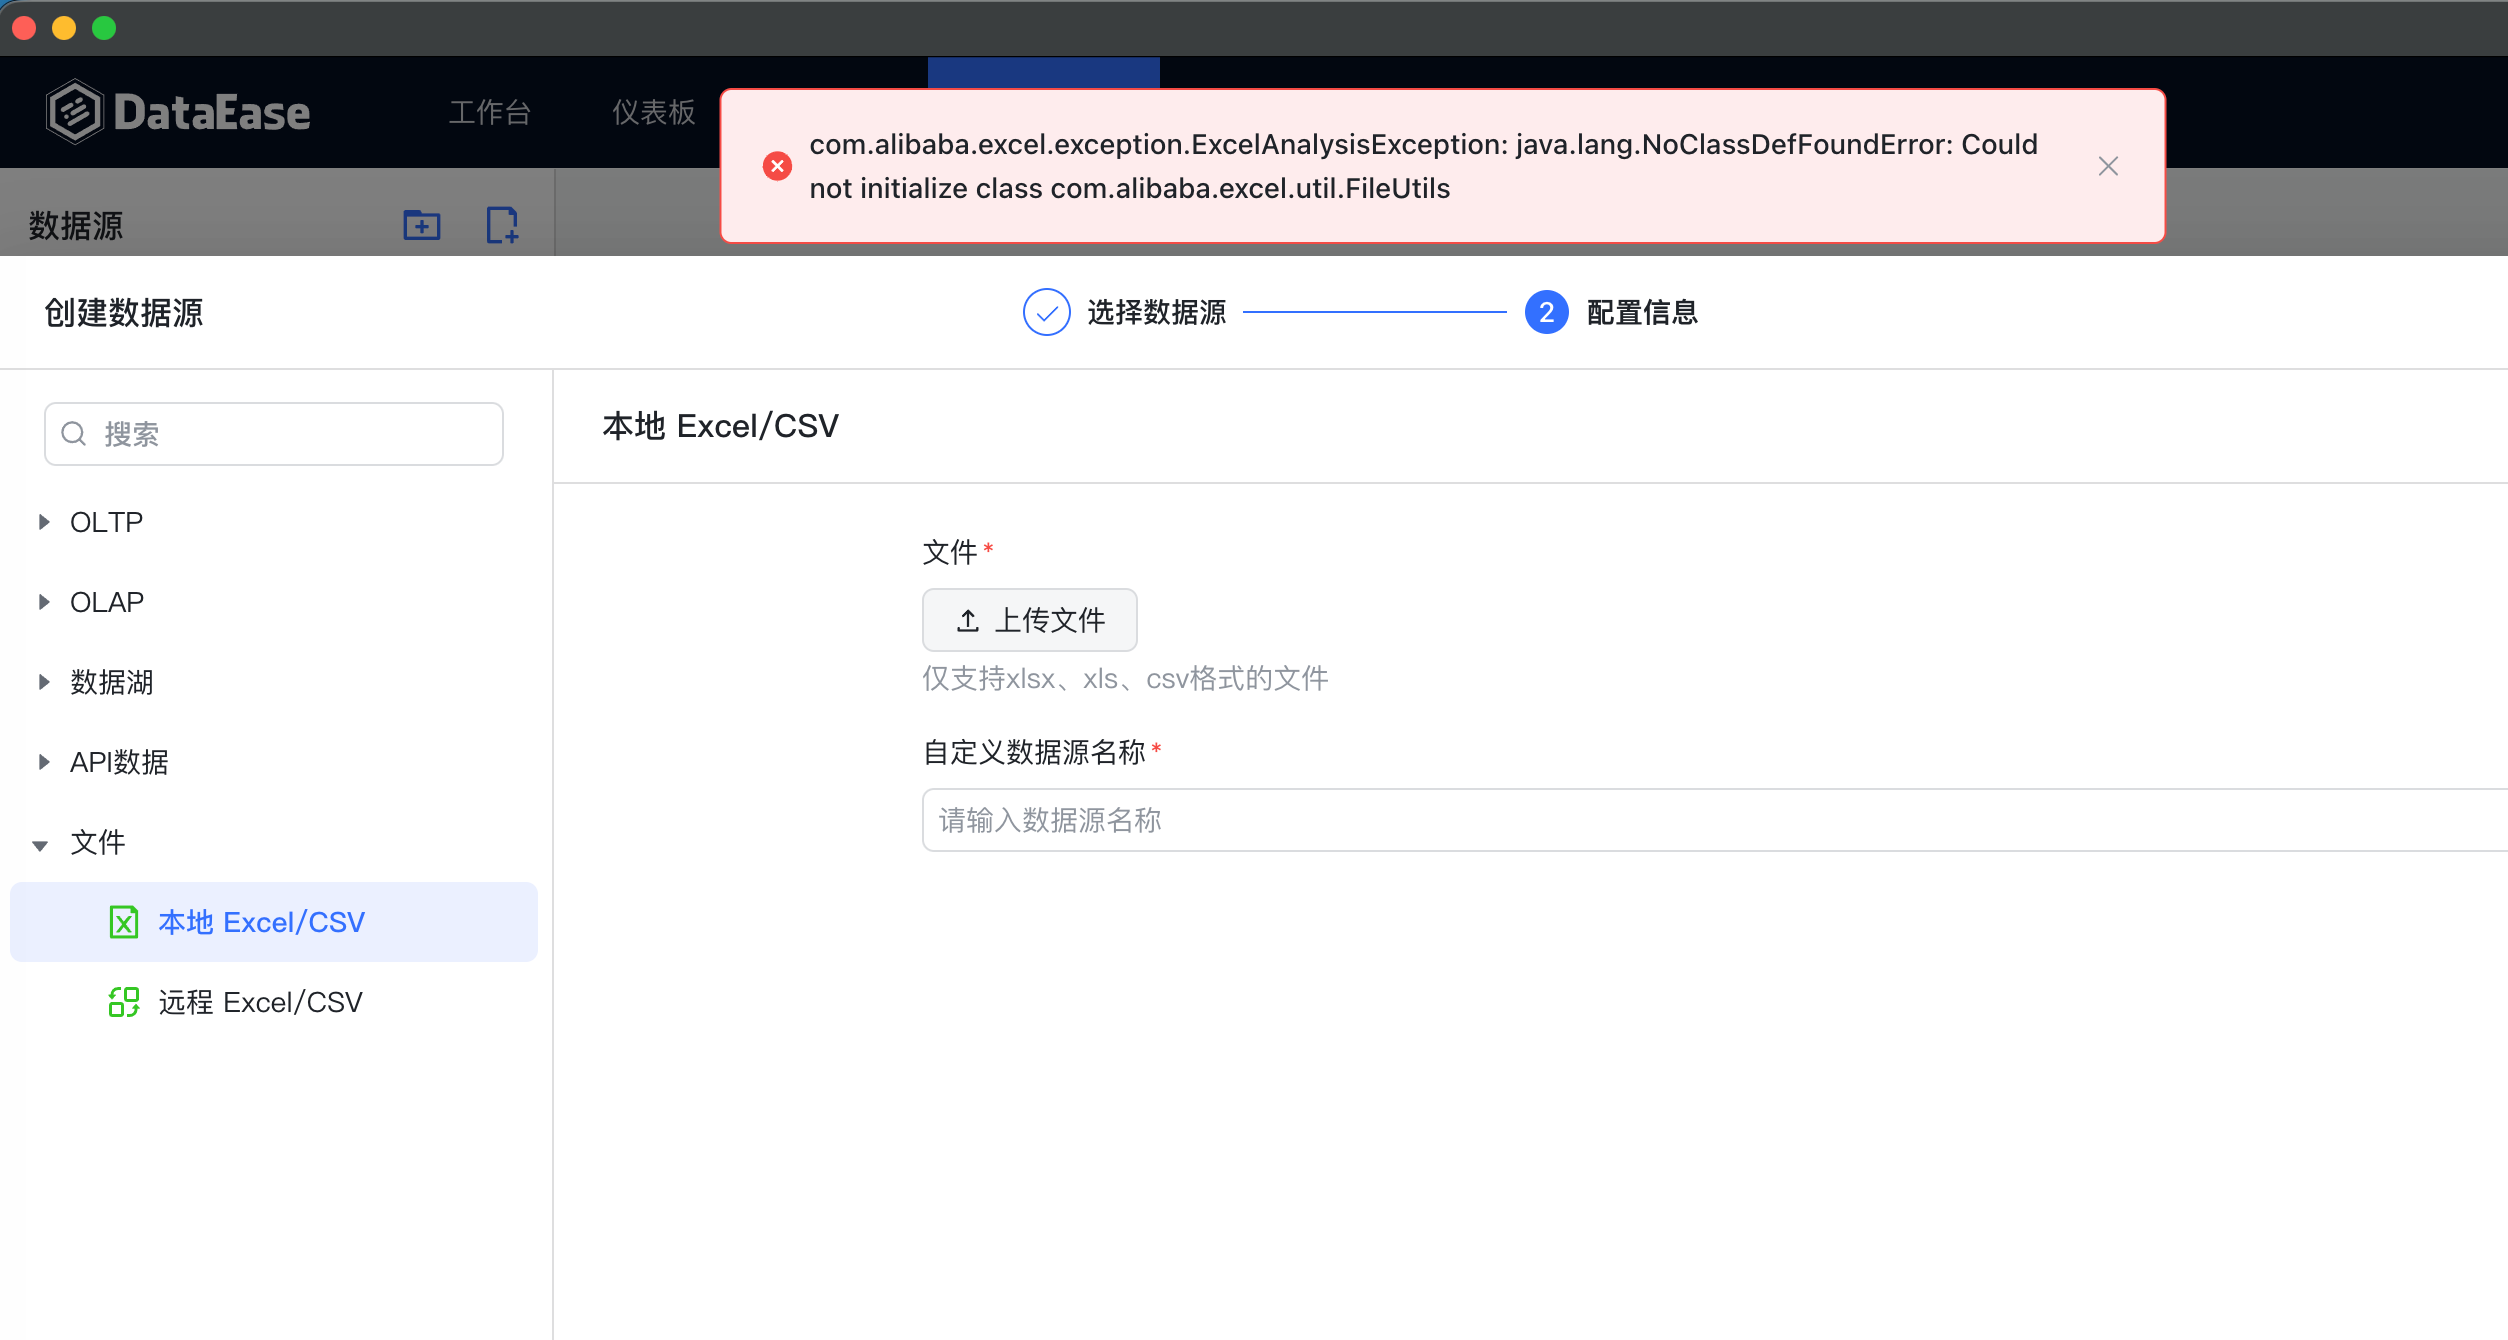Click step 2 配置信息 indicator
2508x1340 pixels.
pyautogui.click(x=1611, y=313)
